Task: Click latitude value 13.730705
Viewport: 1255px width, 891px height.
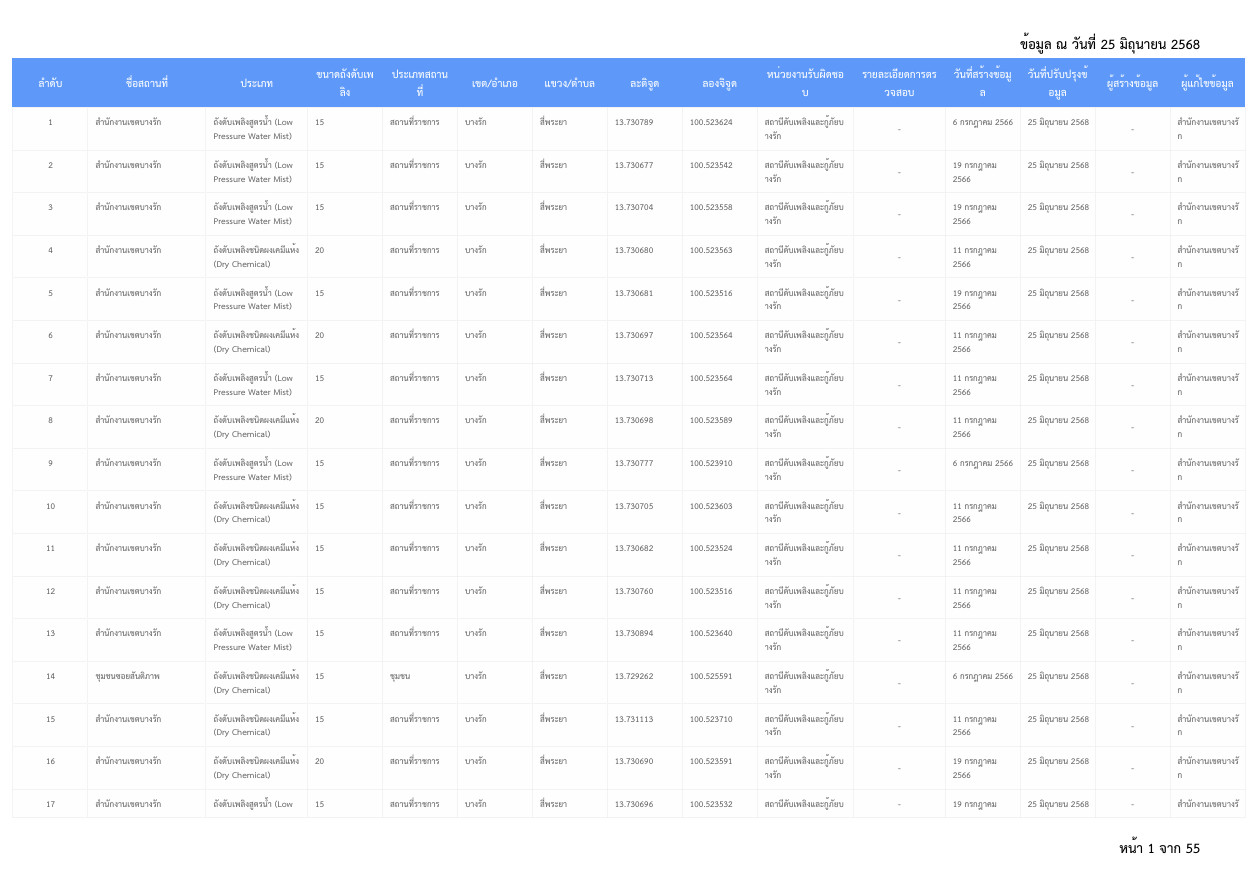Action: point(634,506)
